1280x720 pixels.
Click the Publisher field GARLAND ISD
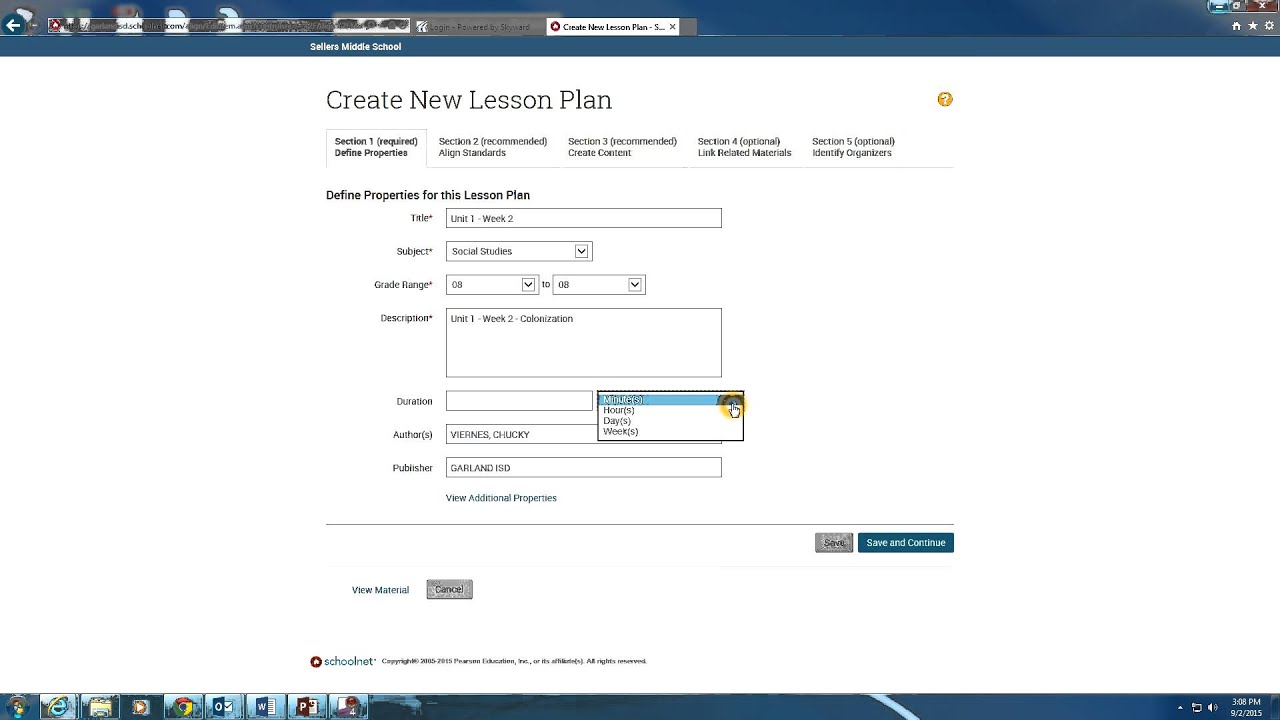[x=584, y=468]
